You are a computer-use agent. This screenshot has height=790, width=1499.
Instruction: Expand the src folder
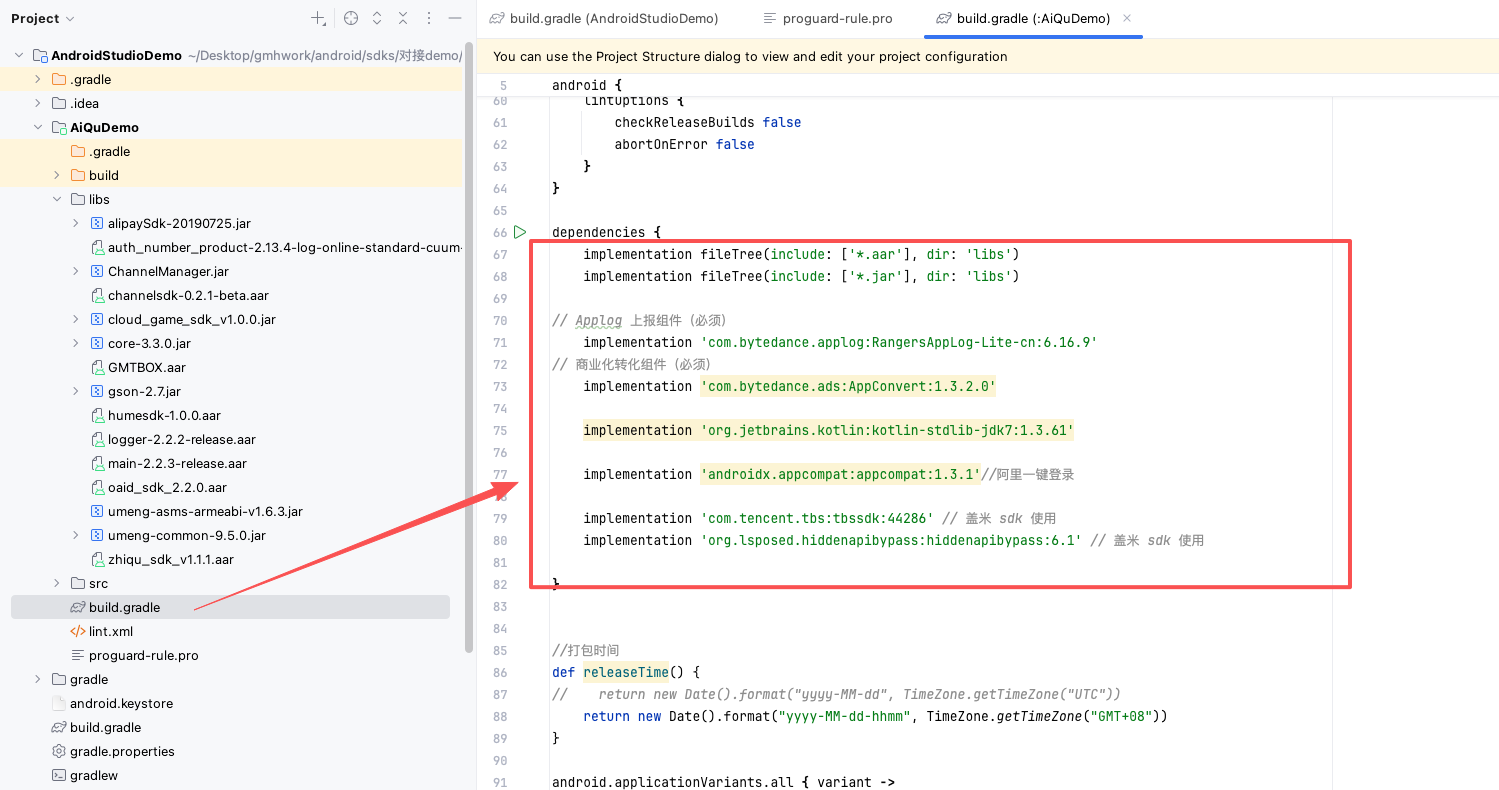click(57, 583)
